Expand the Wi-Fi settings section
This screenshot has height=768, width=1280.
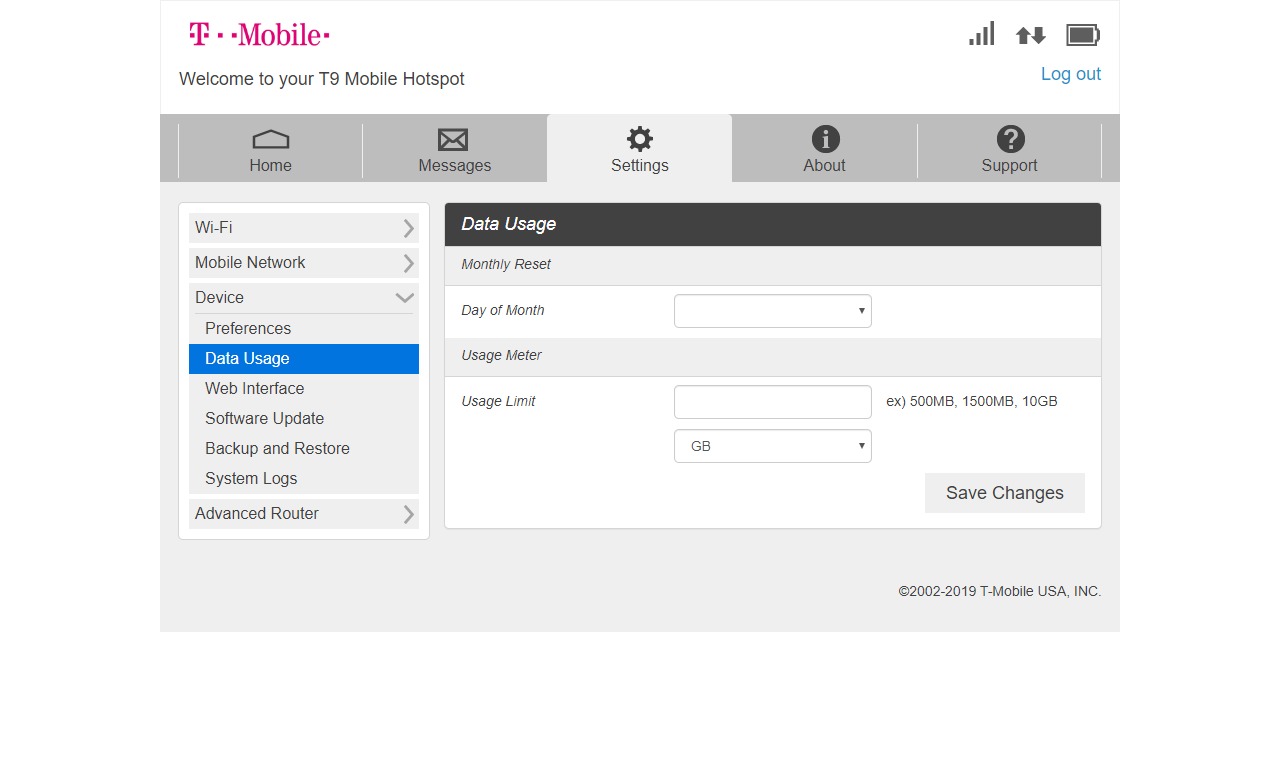[x=304, y=227]
